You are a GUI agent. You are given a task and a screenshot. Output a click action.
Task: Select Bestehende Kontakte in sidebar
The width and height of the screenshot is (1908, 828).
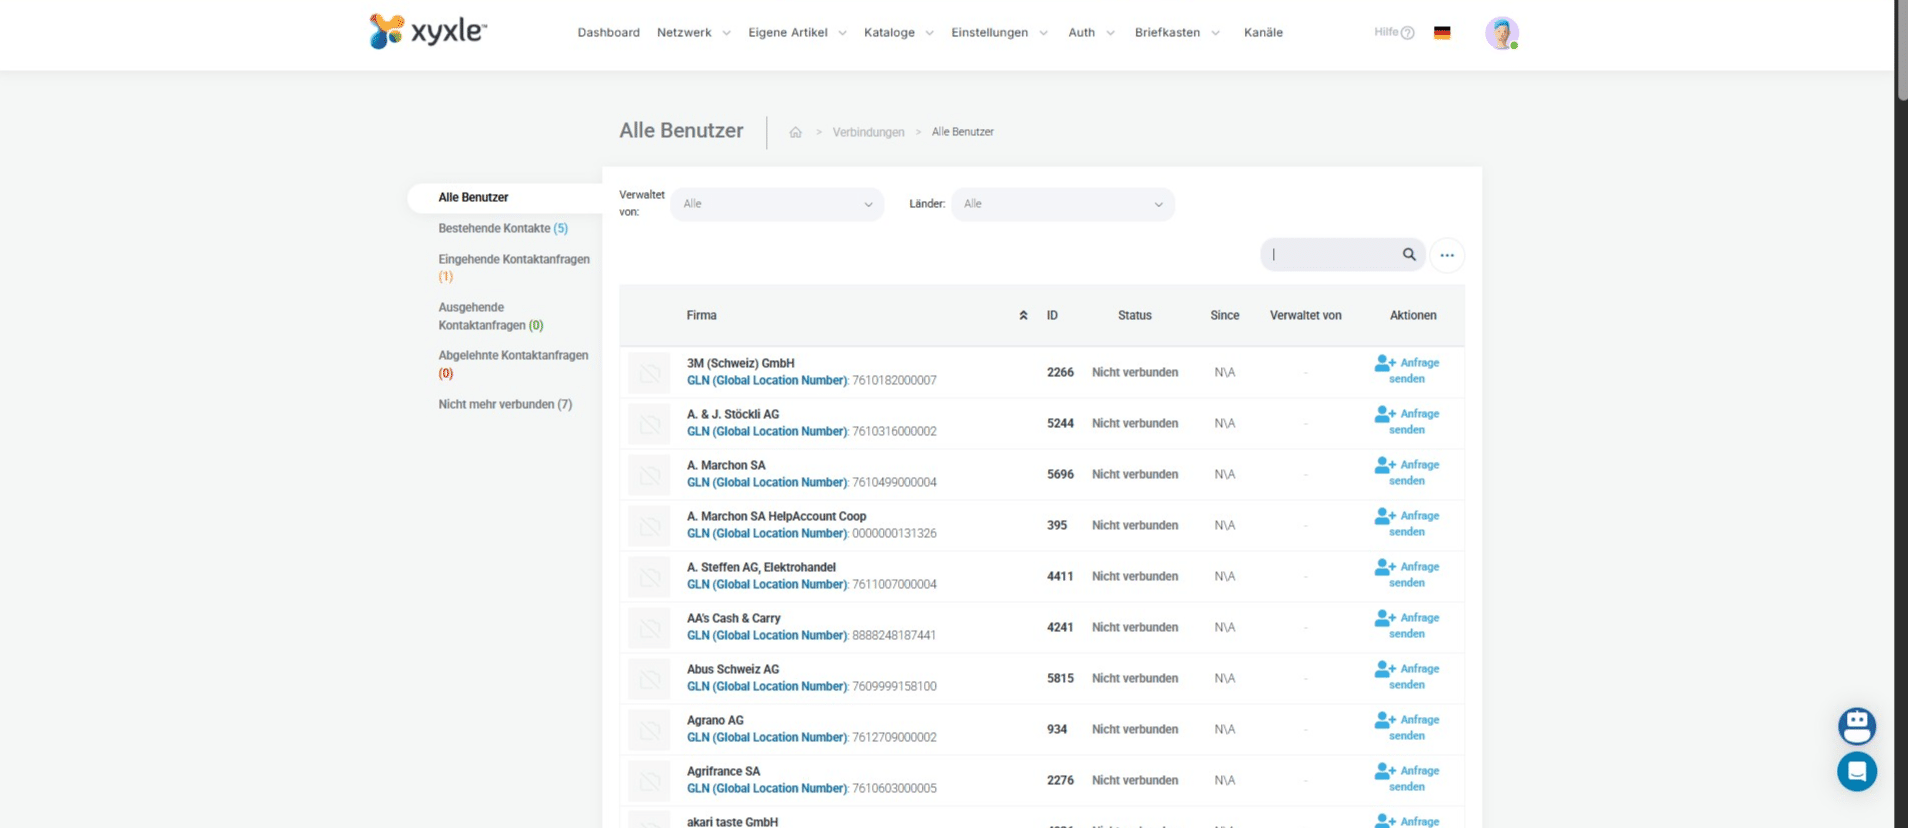(502, 229)
